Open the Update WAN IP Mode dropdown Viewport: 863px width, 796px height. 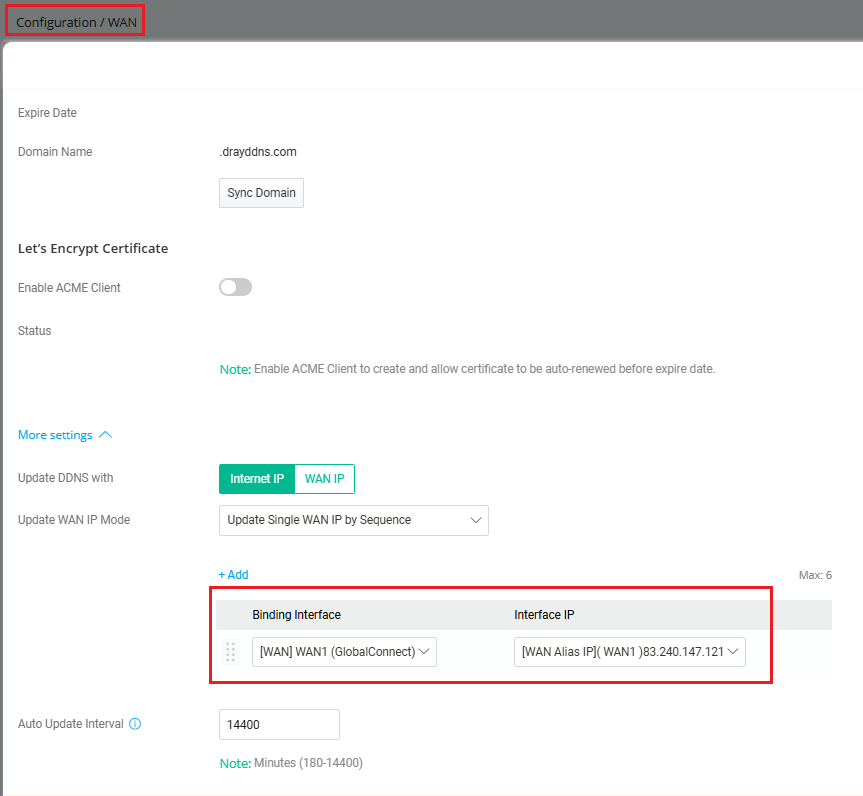click(x=353, y=520)
